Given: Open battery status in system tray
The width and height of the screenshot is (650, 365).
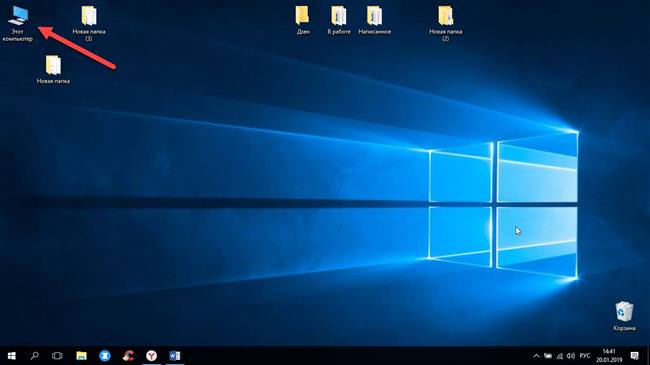Looking at the screenshot, I should point(548,356).
